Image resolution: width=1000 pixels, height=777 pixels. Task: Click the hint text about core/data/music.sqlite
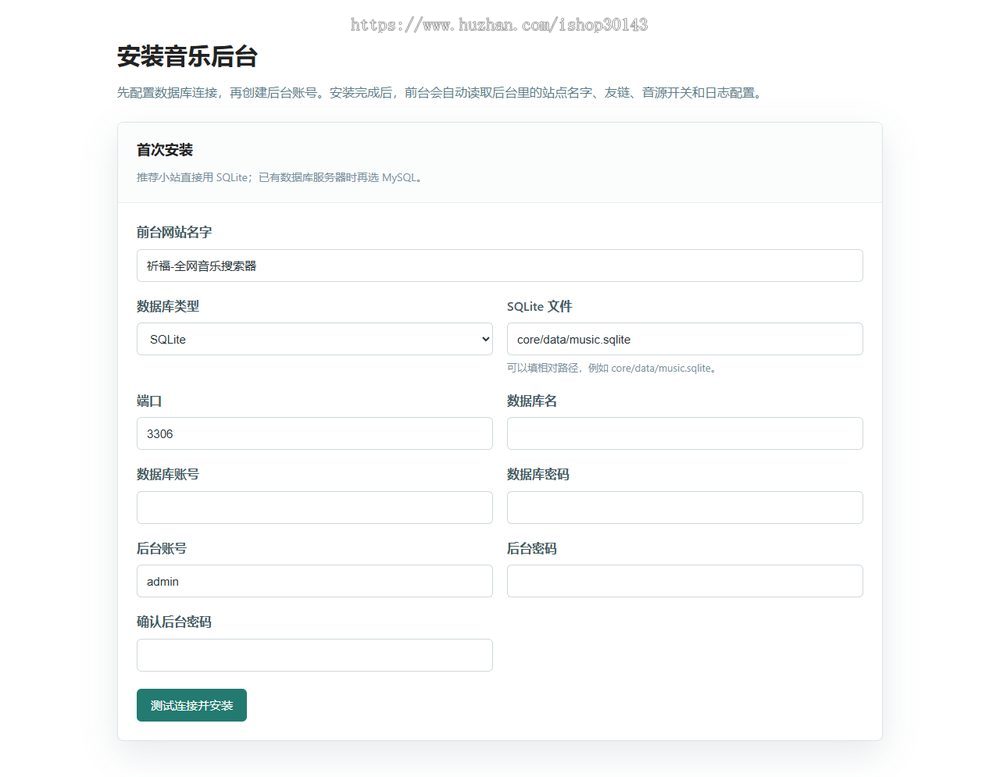coord(611,368)
